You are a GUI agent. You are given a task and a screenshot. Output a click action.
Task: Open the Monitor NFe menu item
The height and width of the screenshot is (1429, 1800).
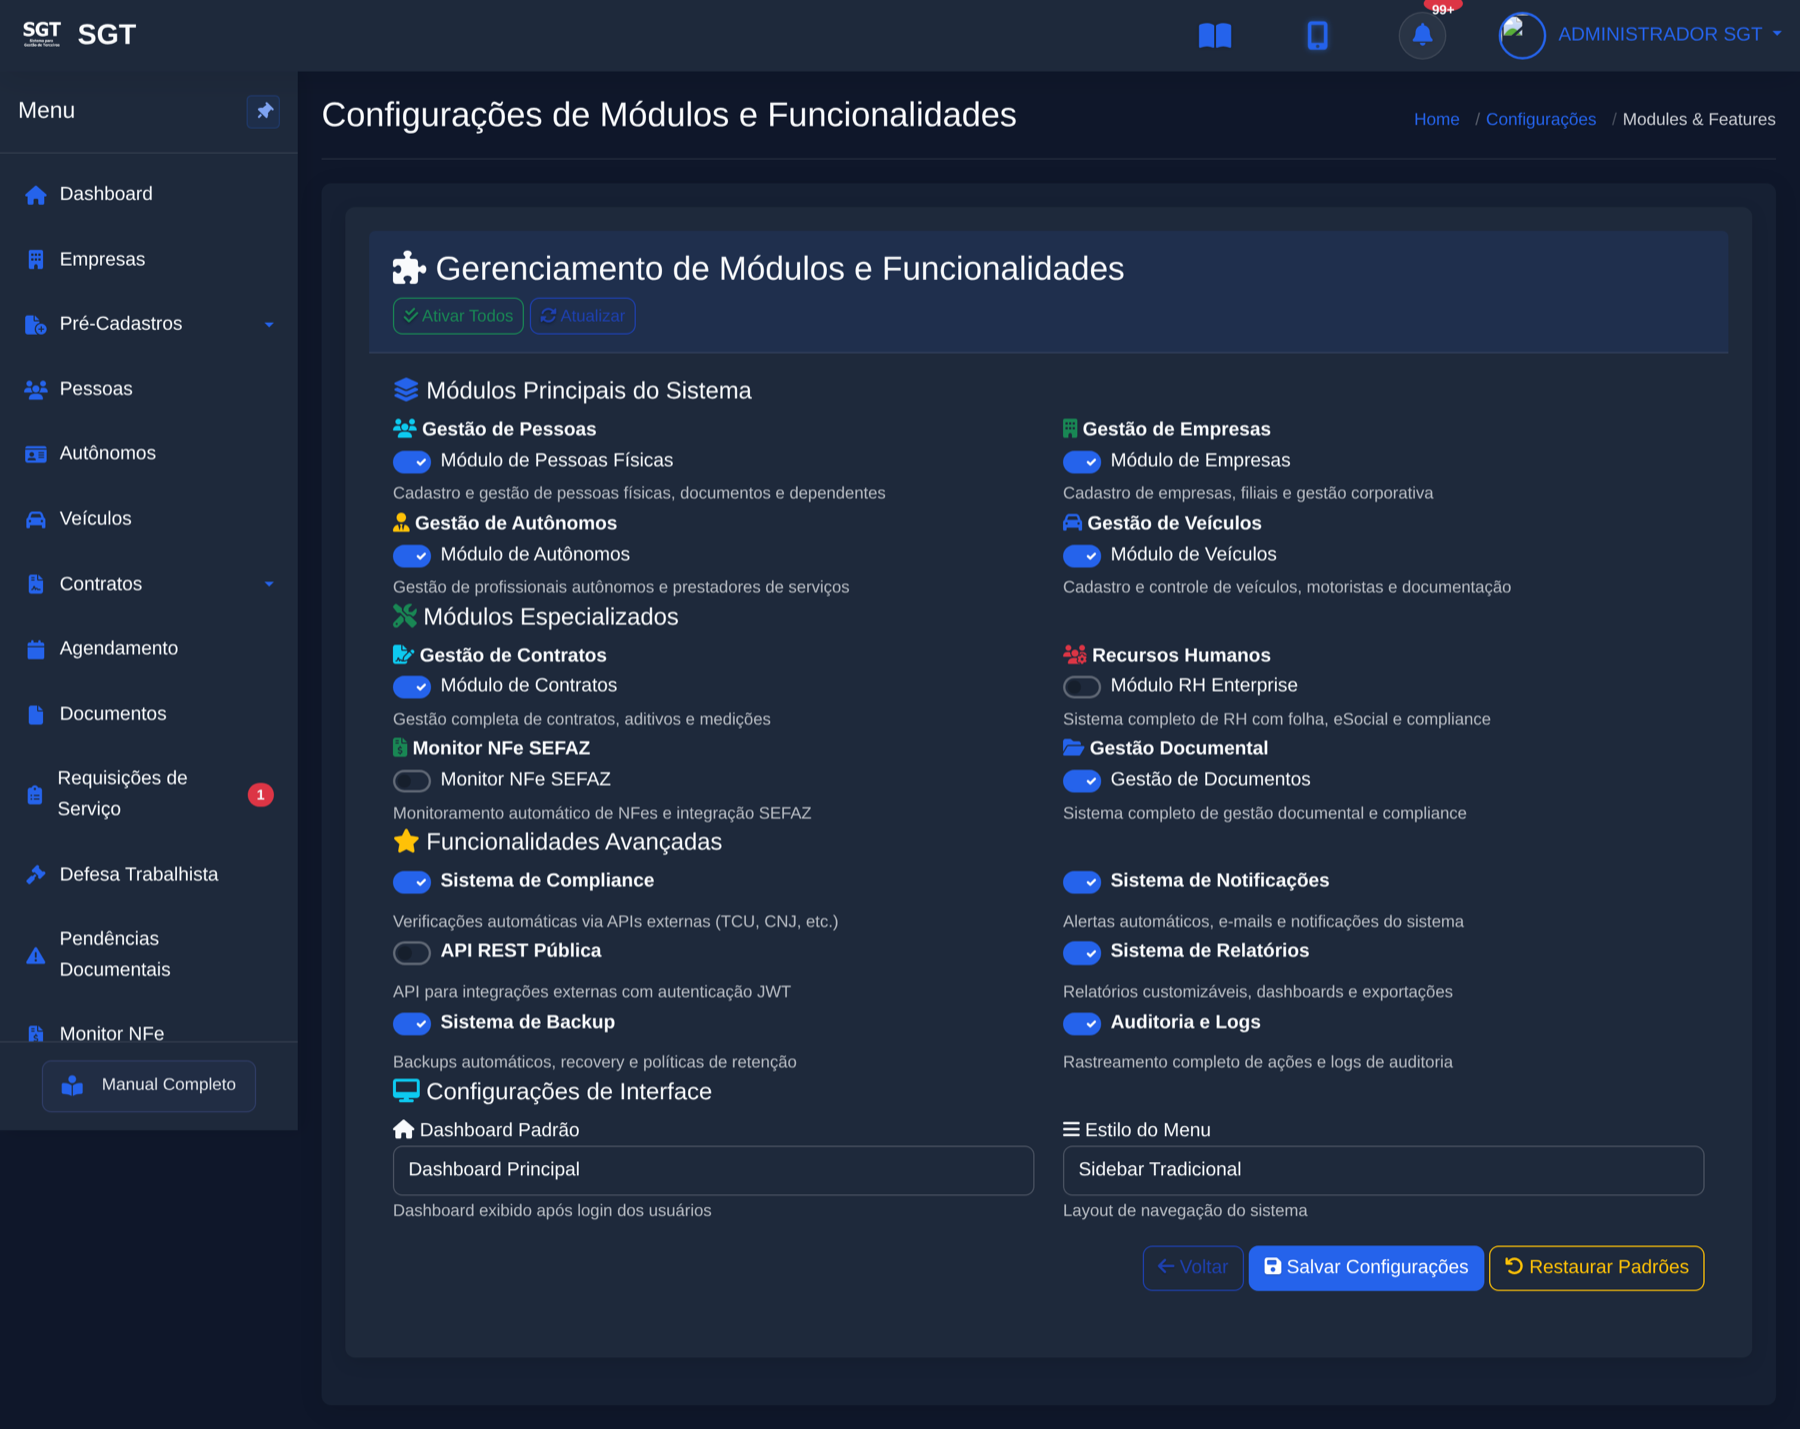(149, 1033)
